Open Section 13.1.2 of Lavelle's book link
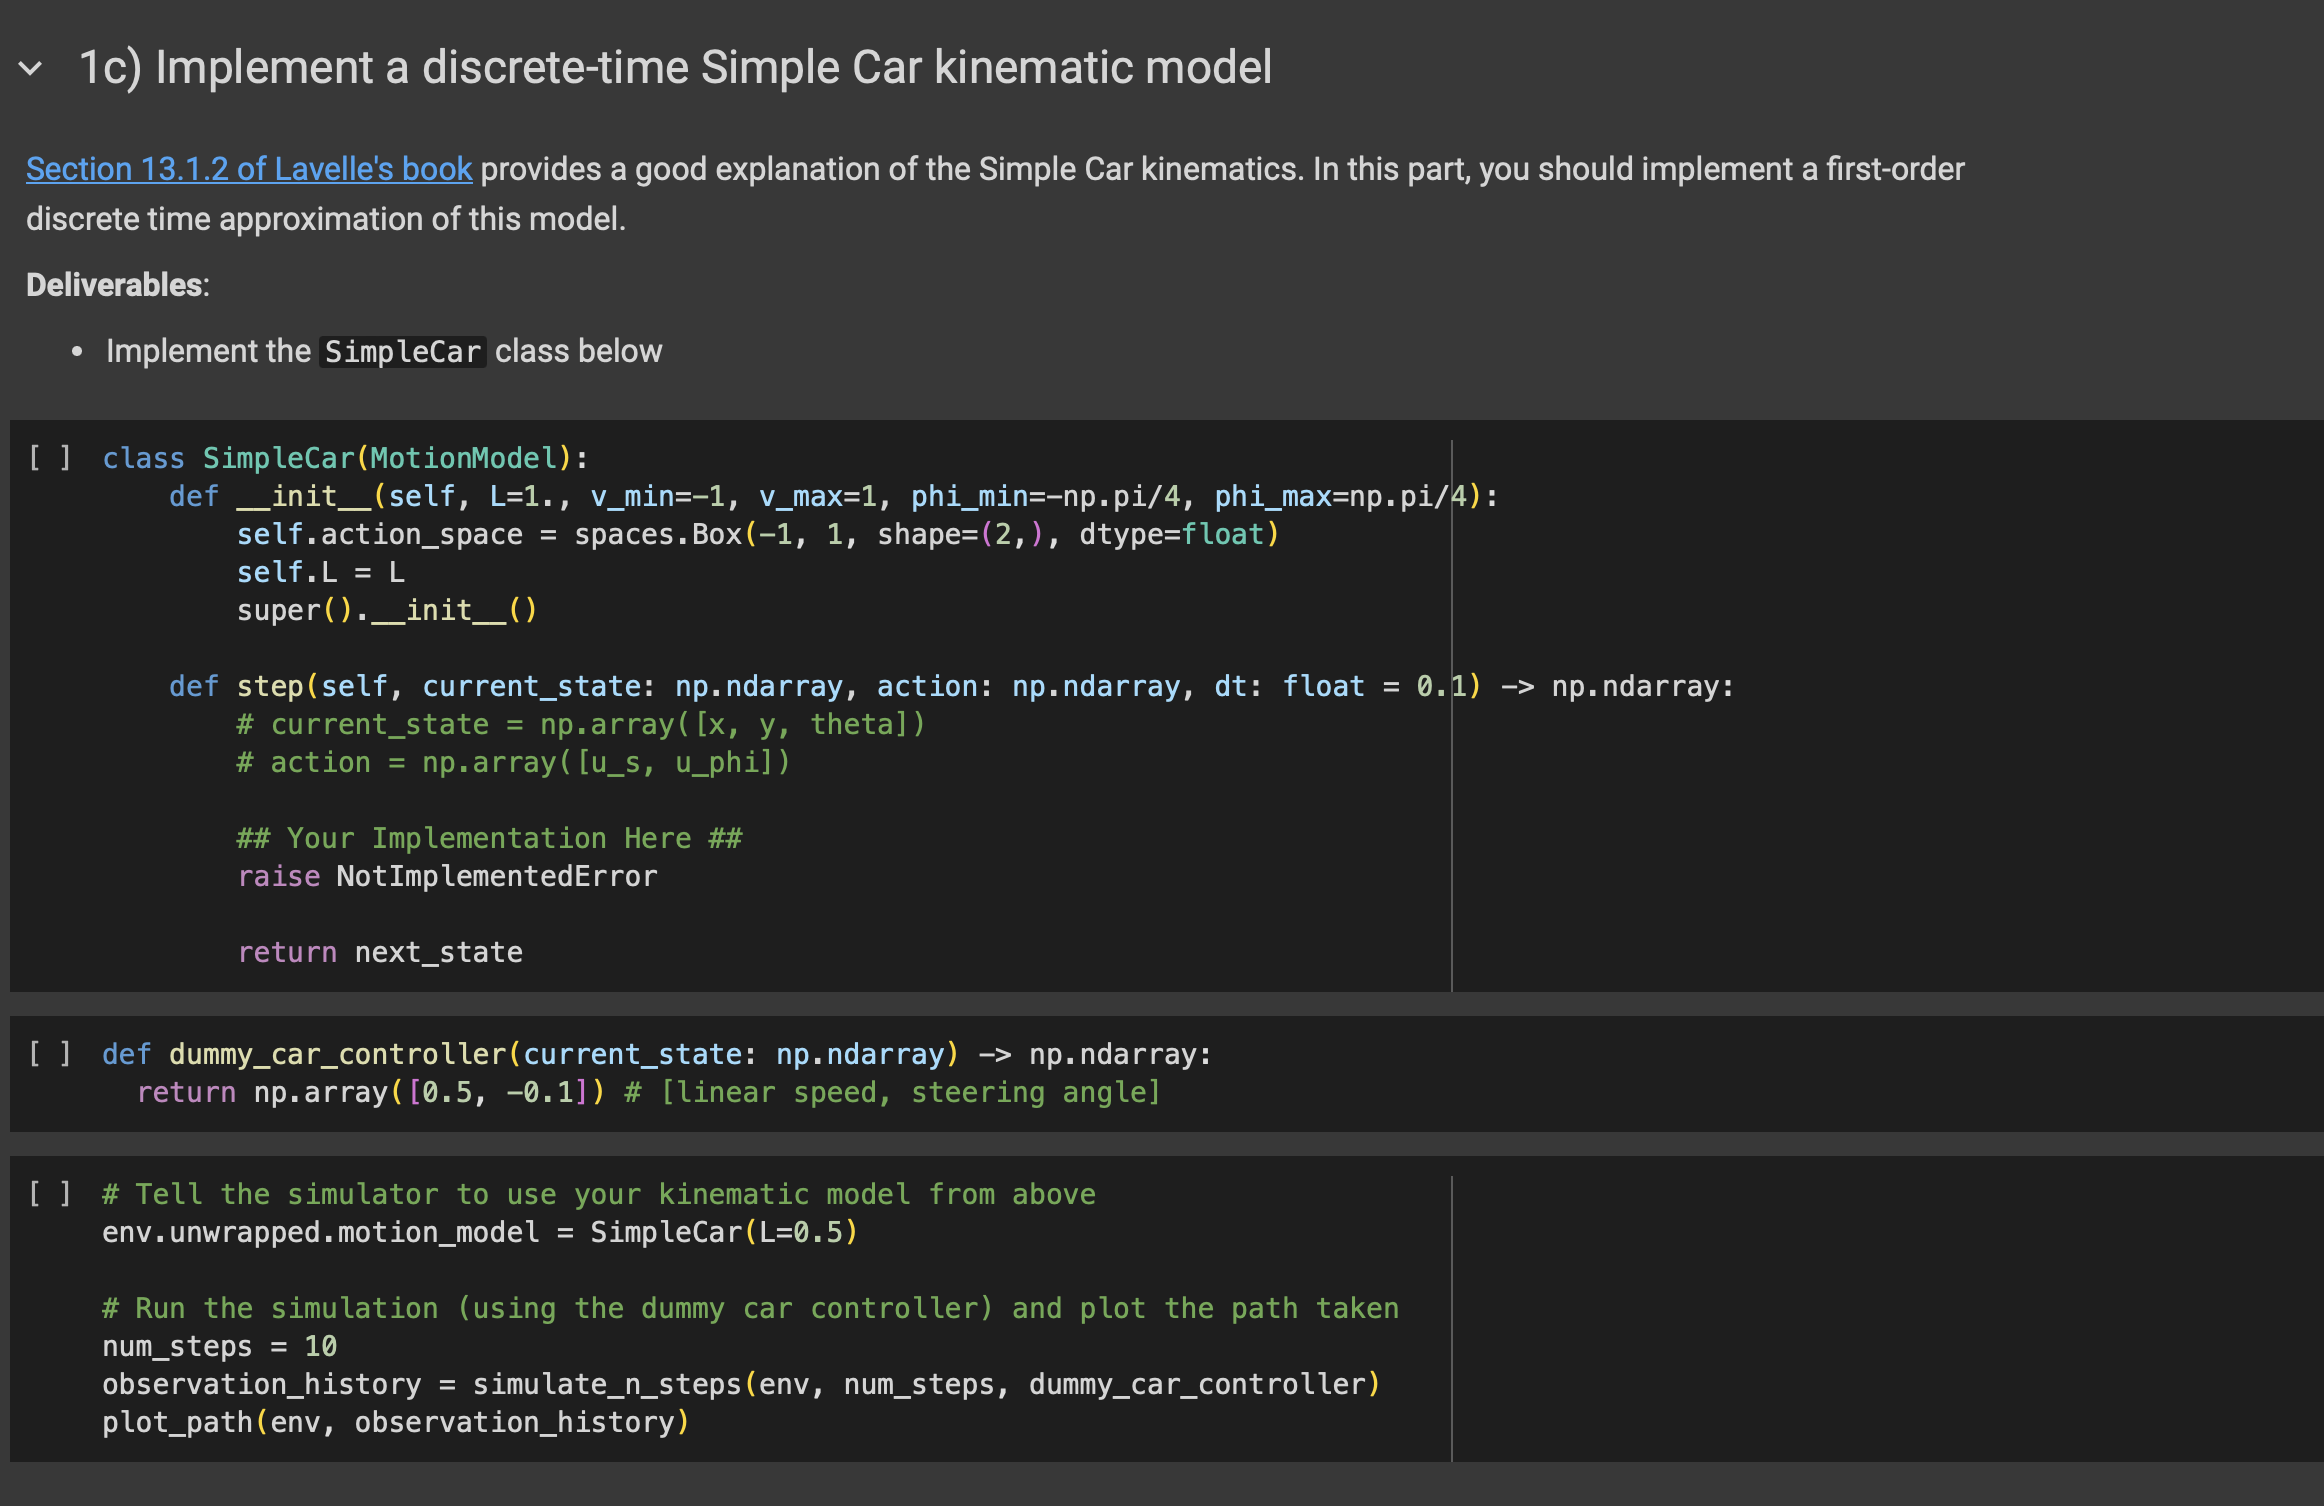The height and width of the screenshot is (1506, 2324). click(248, 168)
